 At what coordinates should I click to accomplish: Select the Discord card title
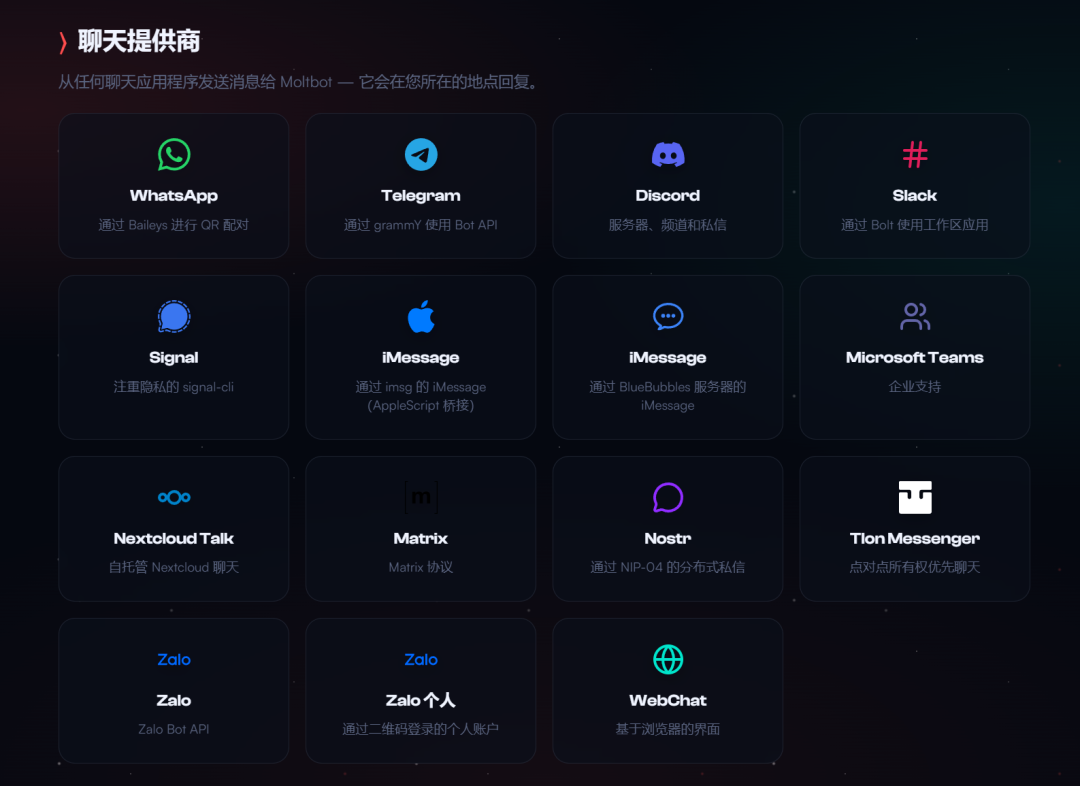click(x=667, y=196)
